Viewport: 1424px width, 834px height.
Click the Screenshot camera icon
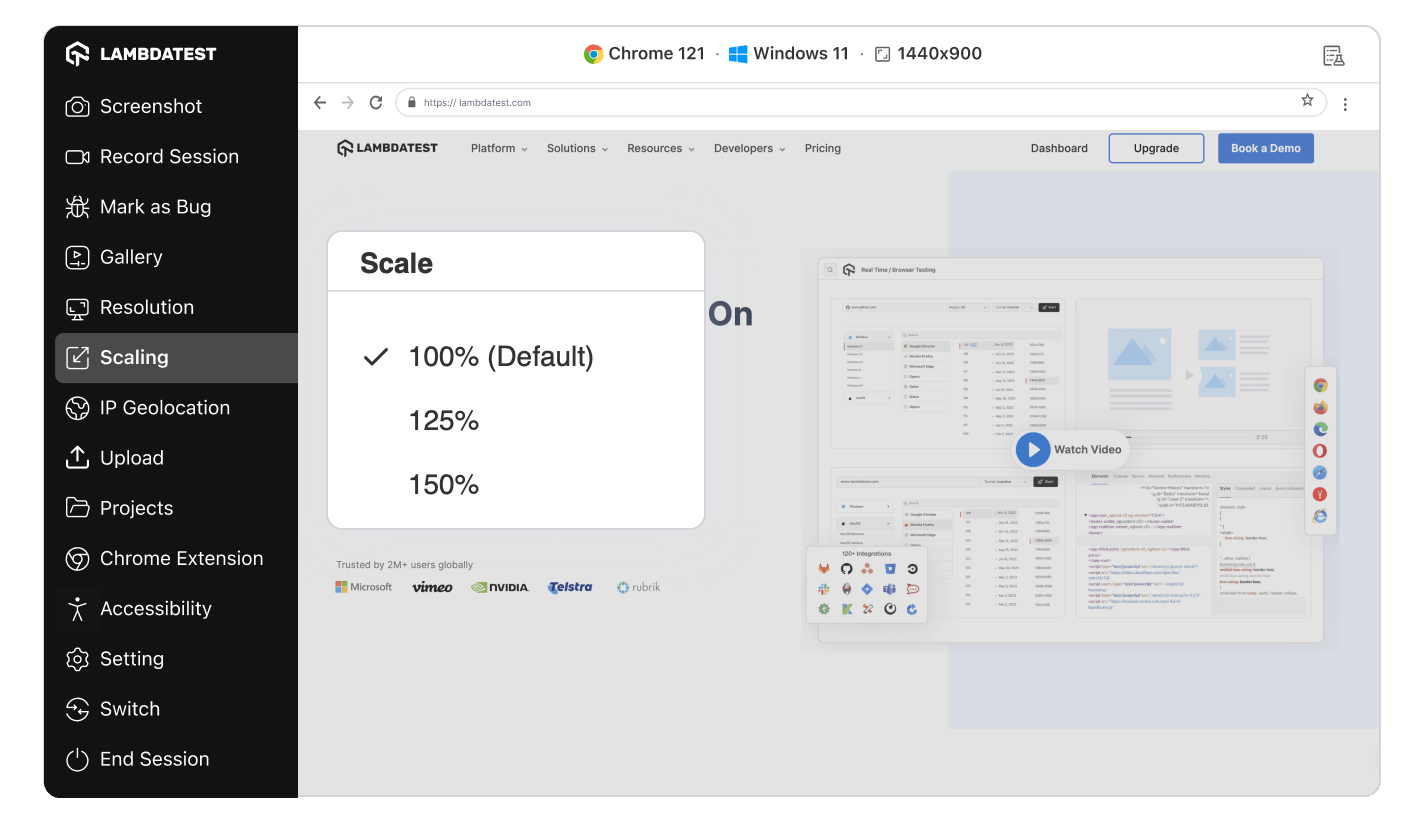click(x=77, y=107)
